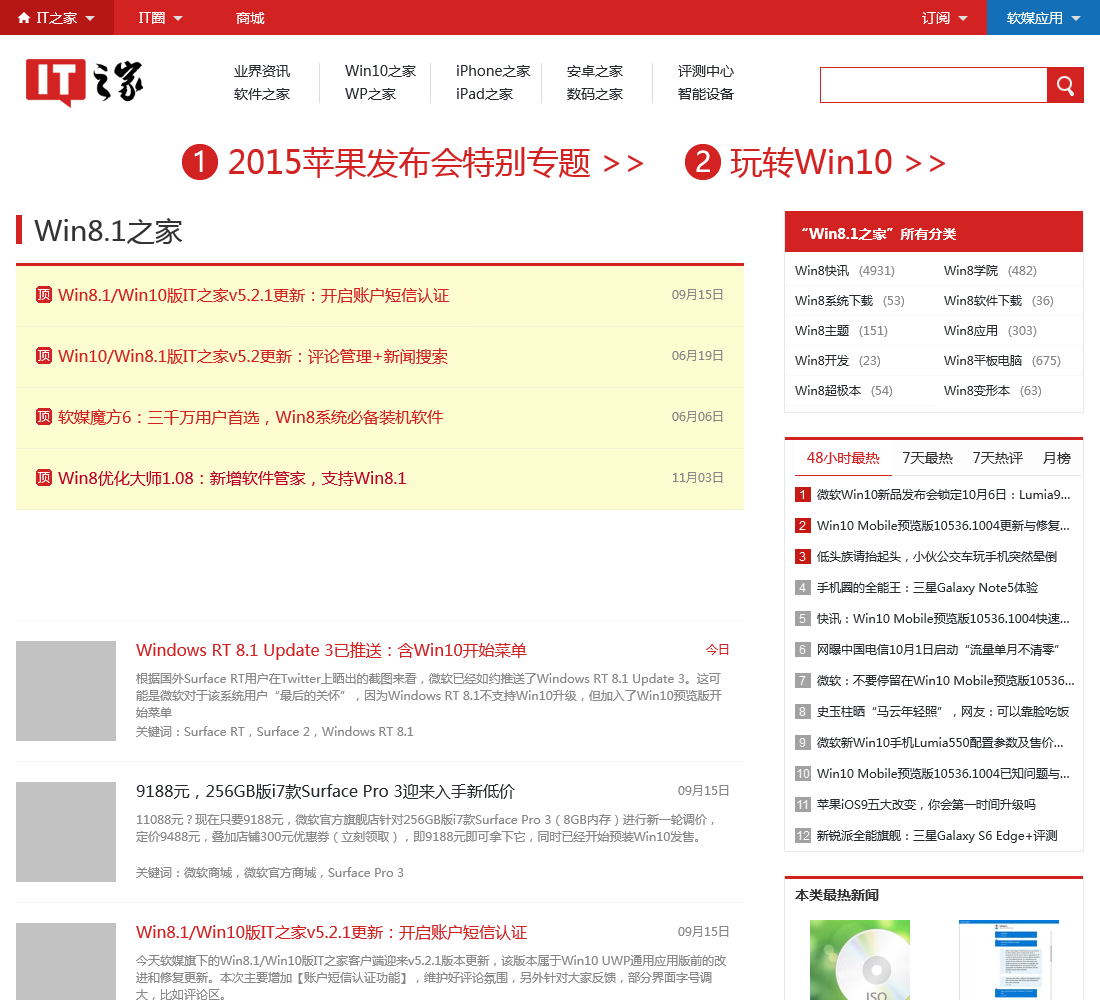Click the circled 2 before 玩转Win10 banner
Viewport: 1100px width, 1000px height.
point(703,162)
